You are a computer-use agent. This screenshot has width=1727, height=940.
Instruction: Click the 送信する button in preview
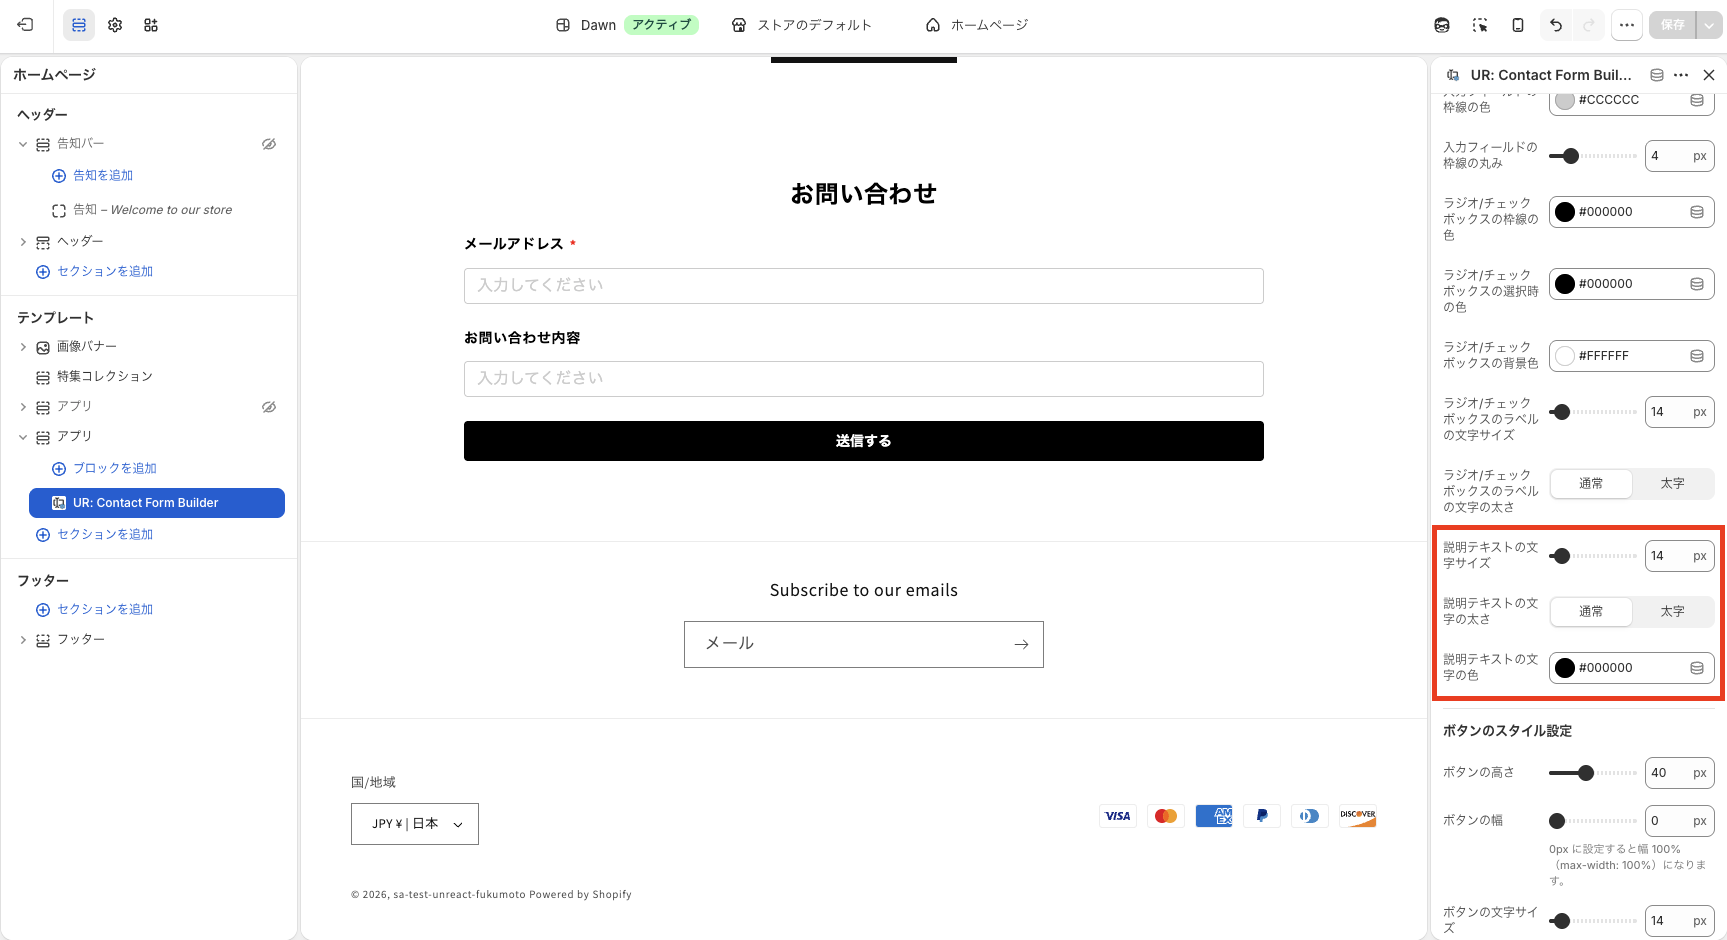pyautogui.click(x=864, y=441)
